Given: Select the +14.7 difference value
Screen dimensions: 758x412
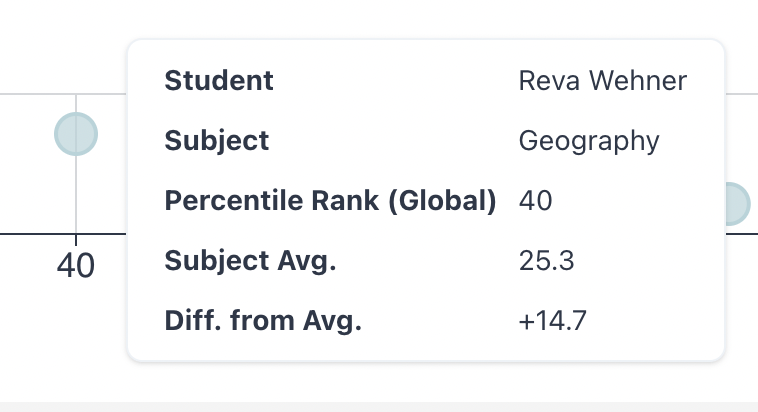Looking at the screenshot, I should (x=553, y=321).
